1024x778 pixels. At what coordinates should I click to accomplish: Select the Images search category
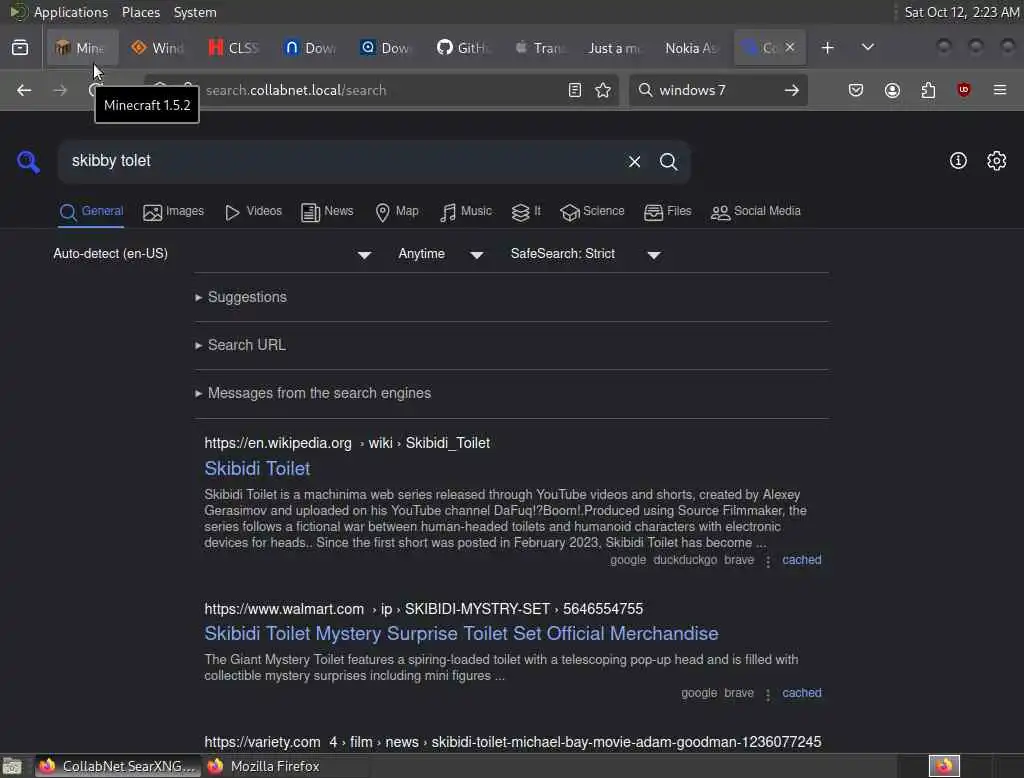[x=173, y=212]
